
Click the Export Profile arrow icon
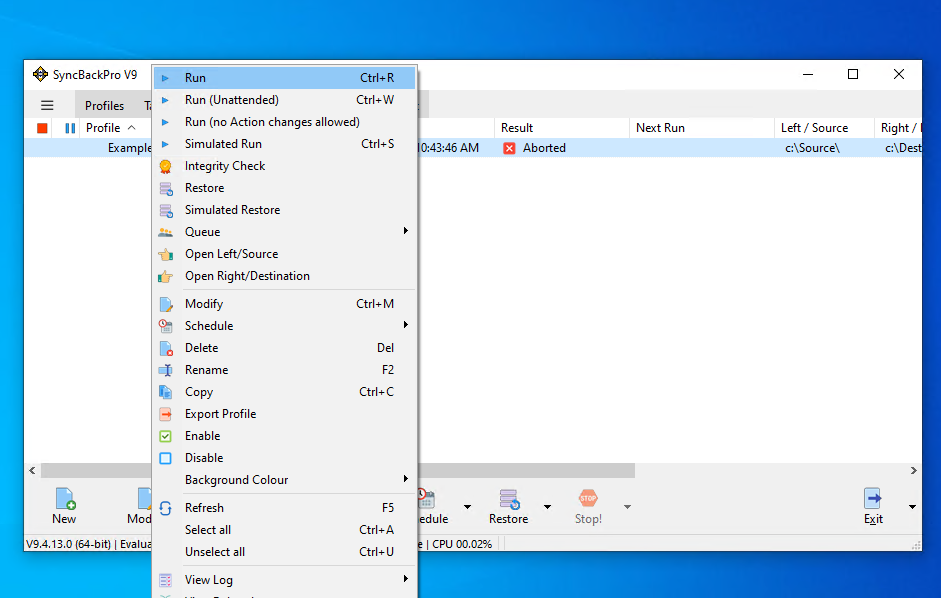[x=166, y=414]
